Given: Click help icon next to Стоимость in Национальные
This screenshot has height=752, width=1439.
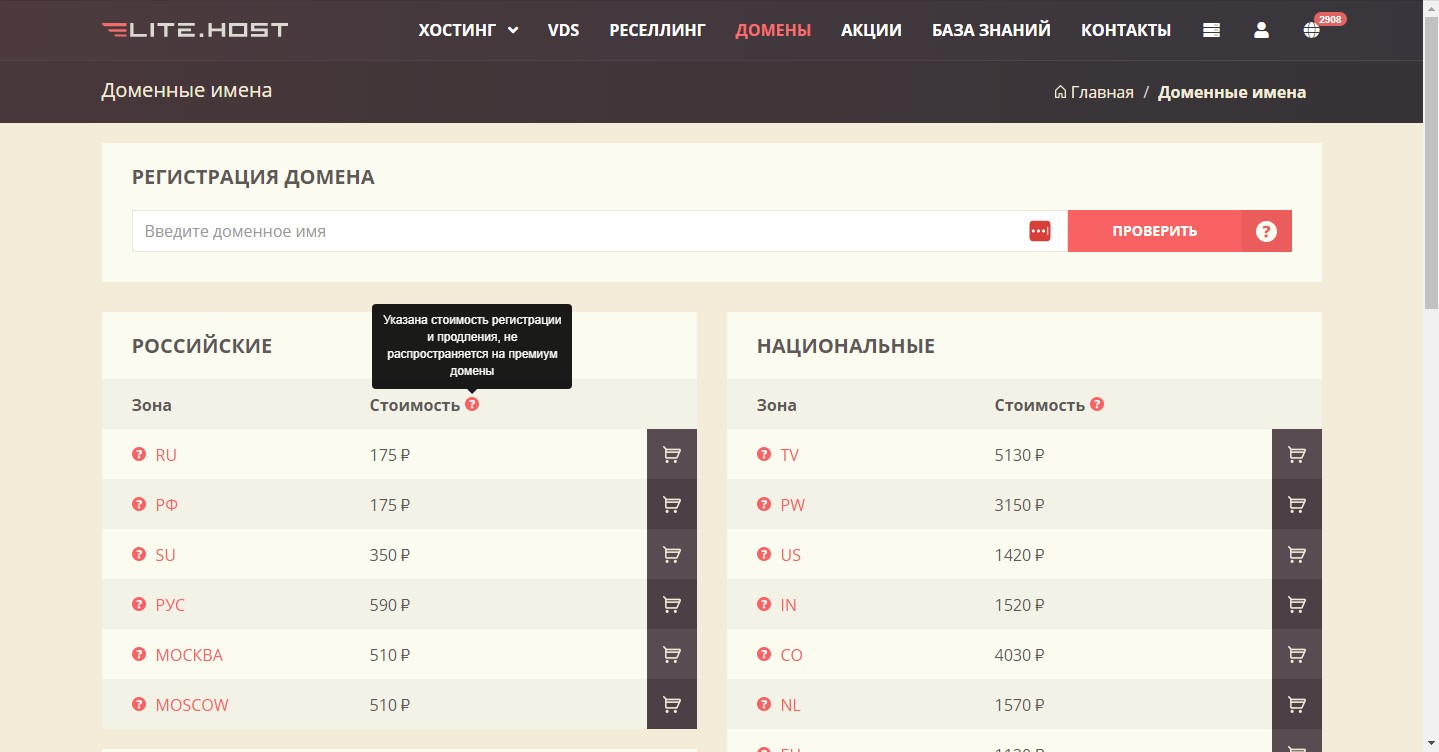Looking at the screenshot, I should 1097,404.
